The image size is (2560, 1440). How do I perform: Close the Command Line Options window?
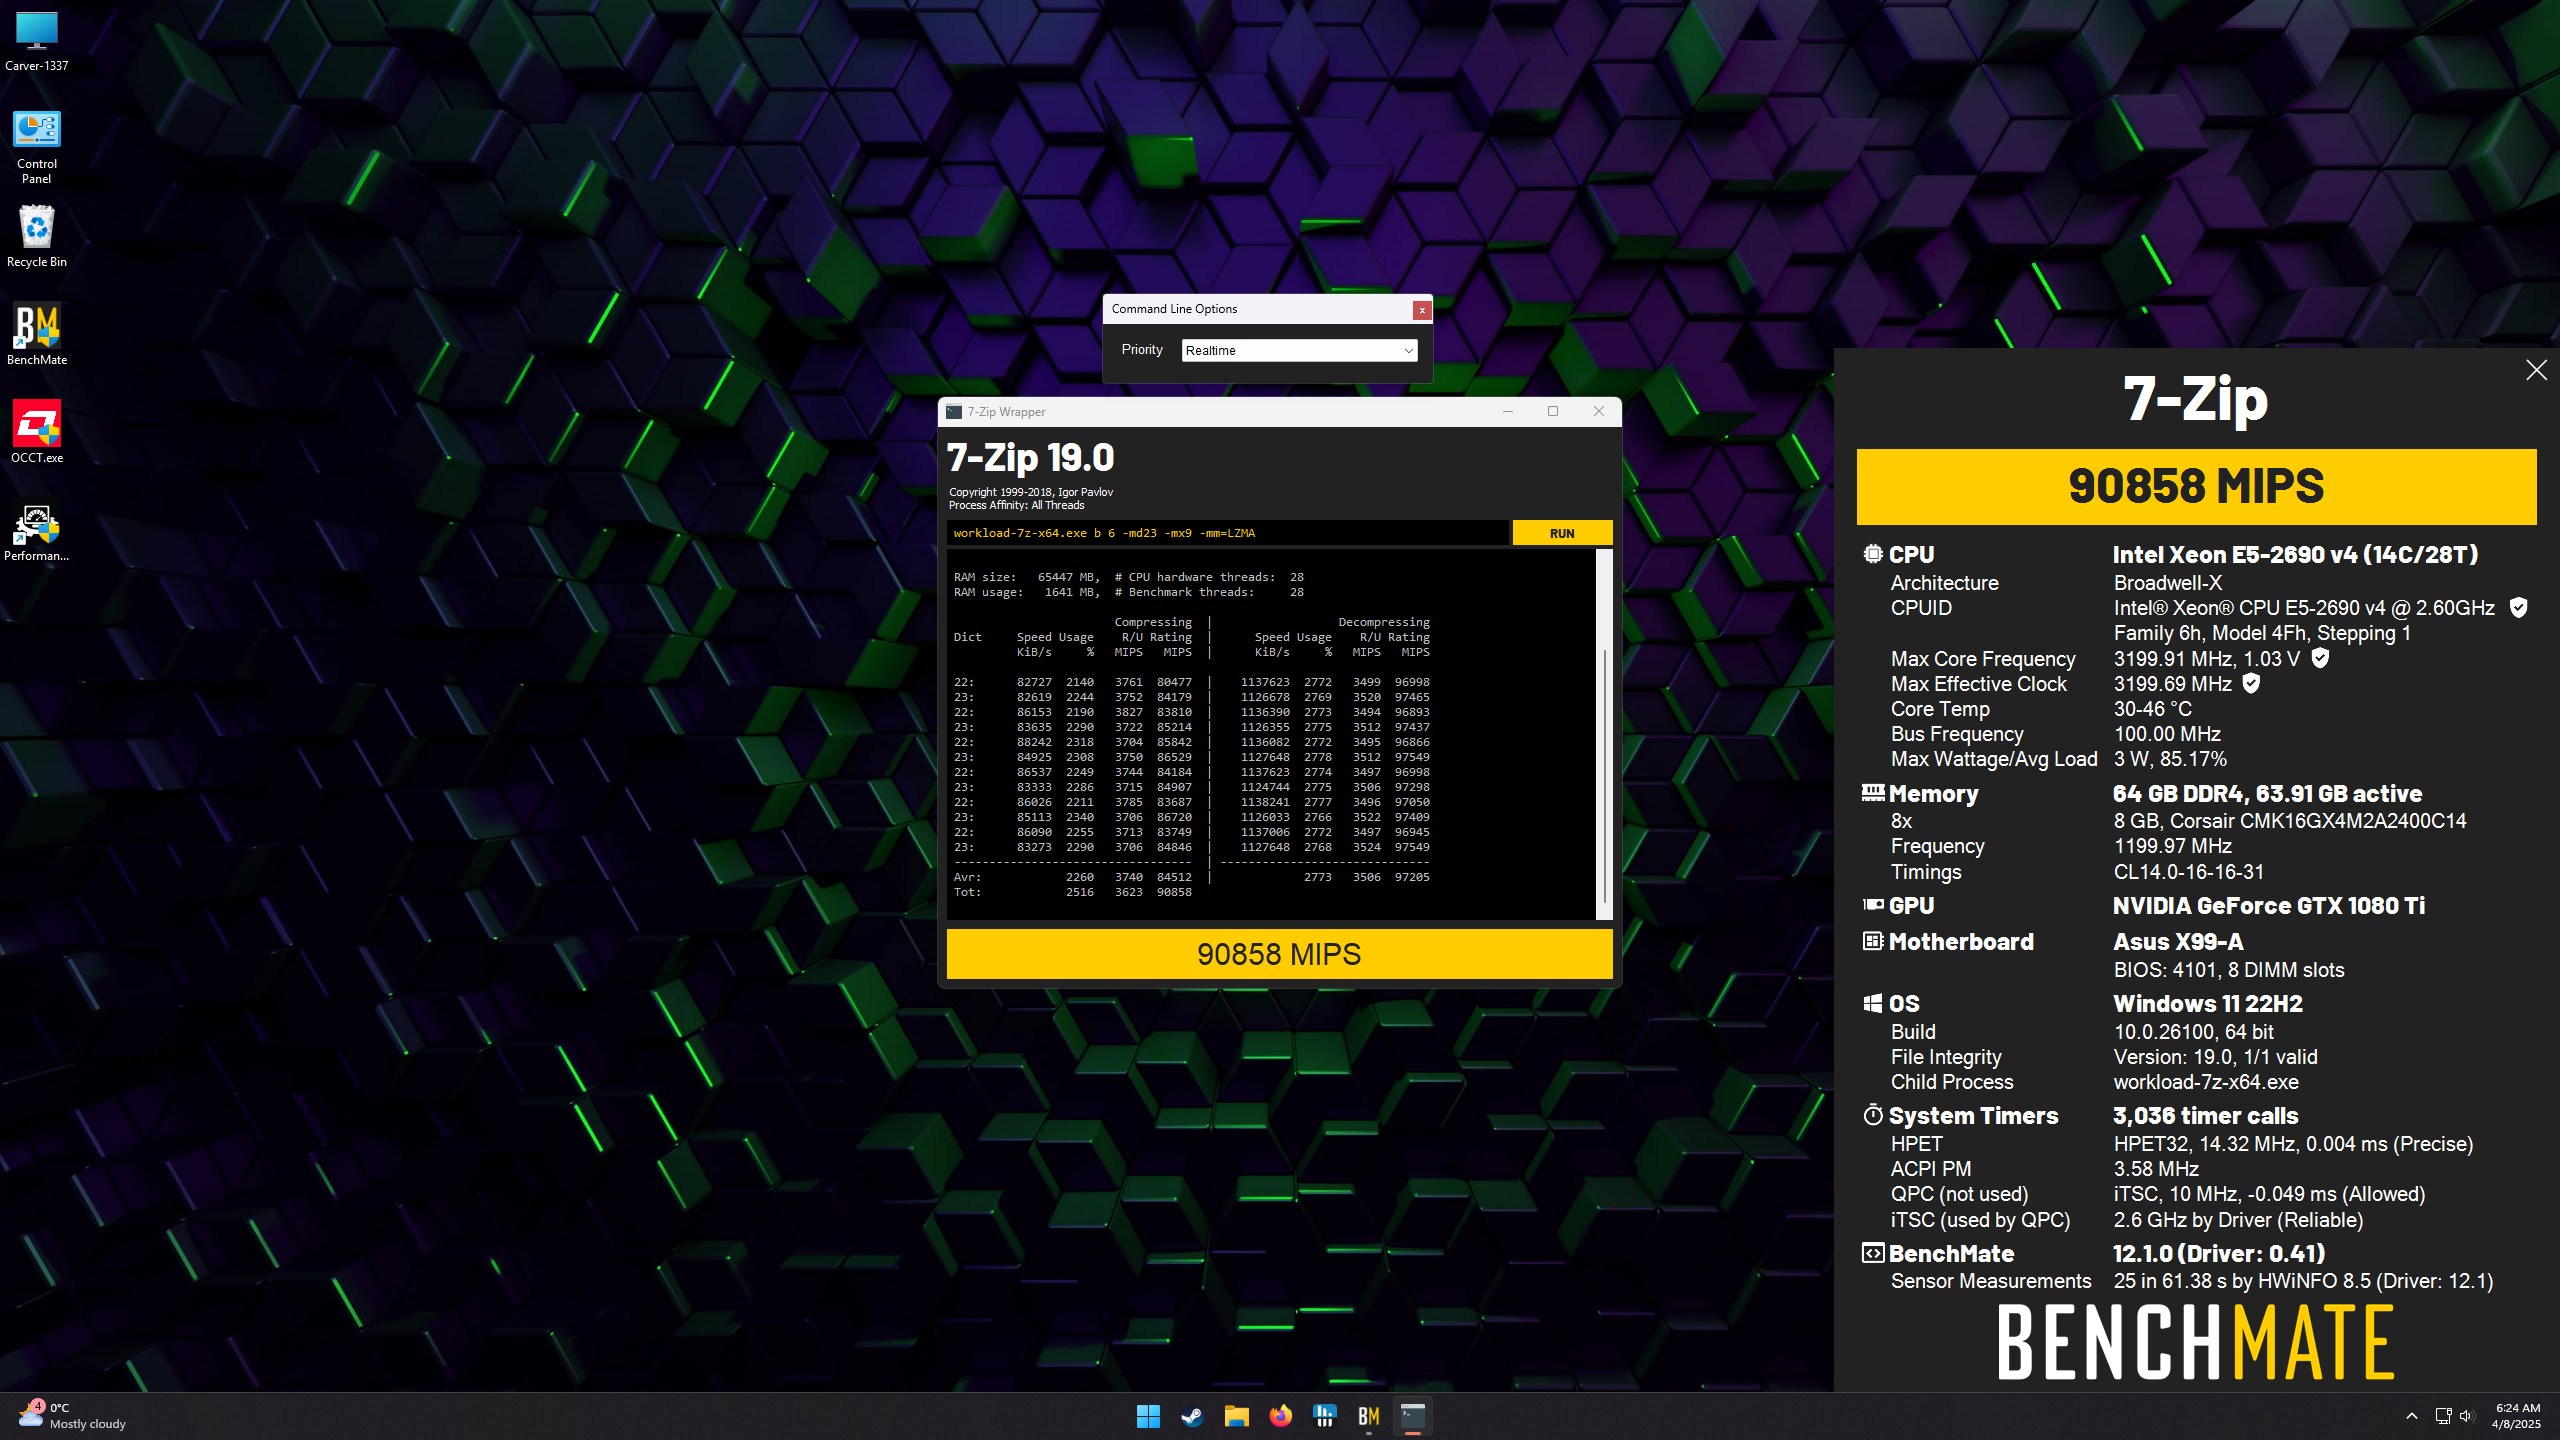pyautogui.click(x=1421, y=310)
